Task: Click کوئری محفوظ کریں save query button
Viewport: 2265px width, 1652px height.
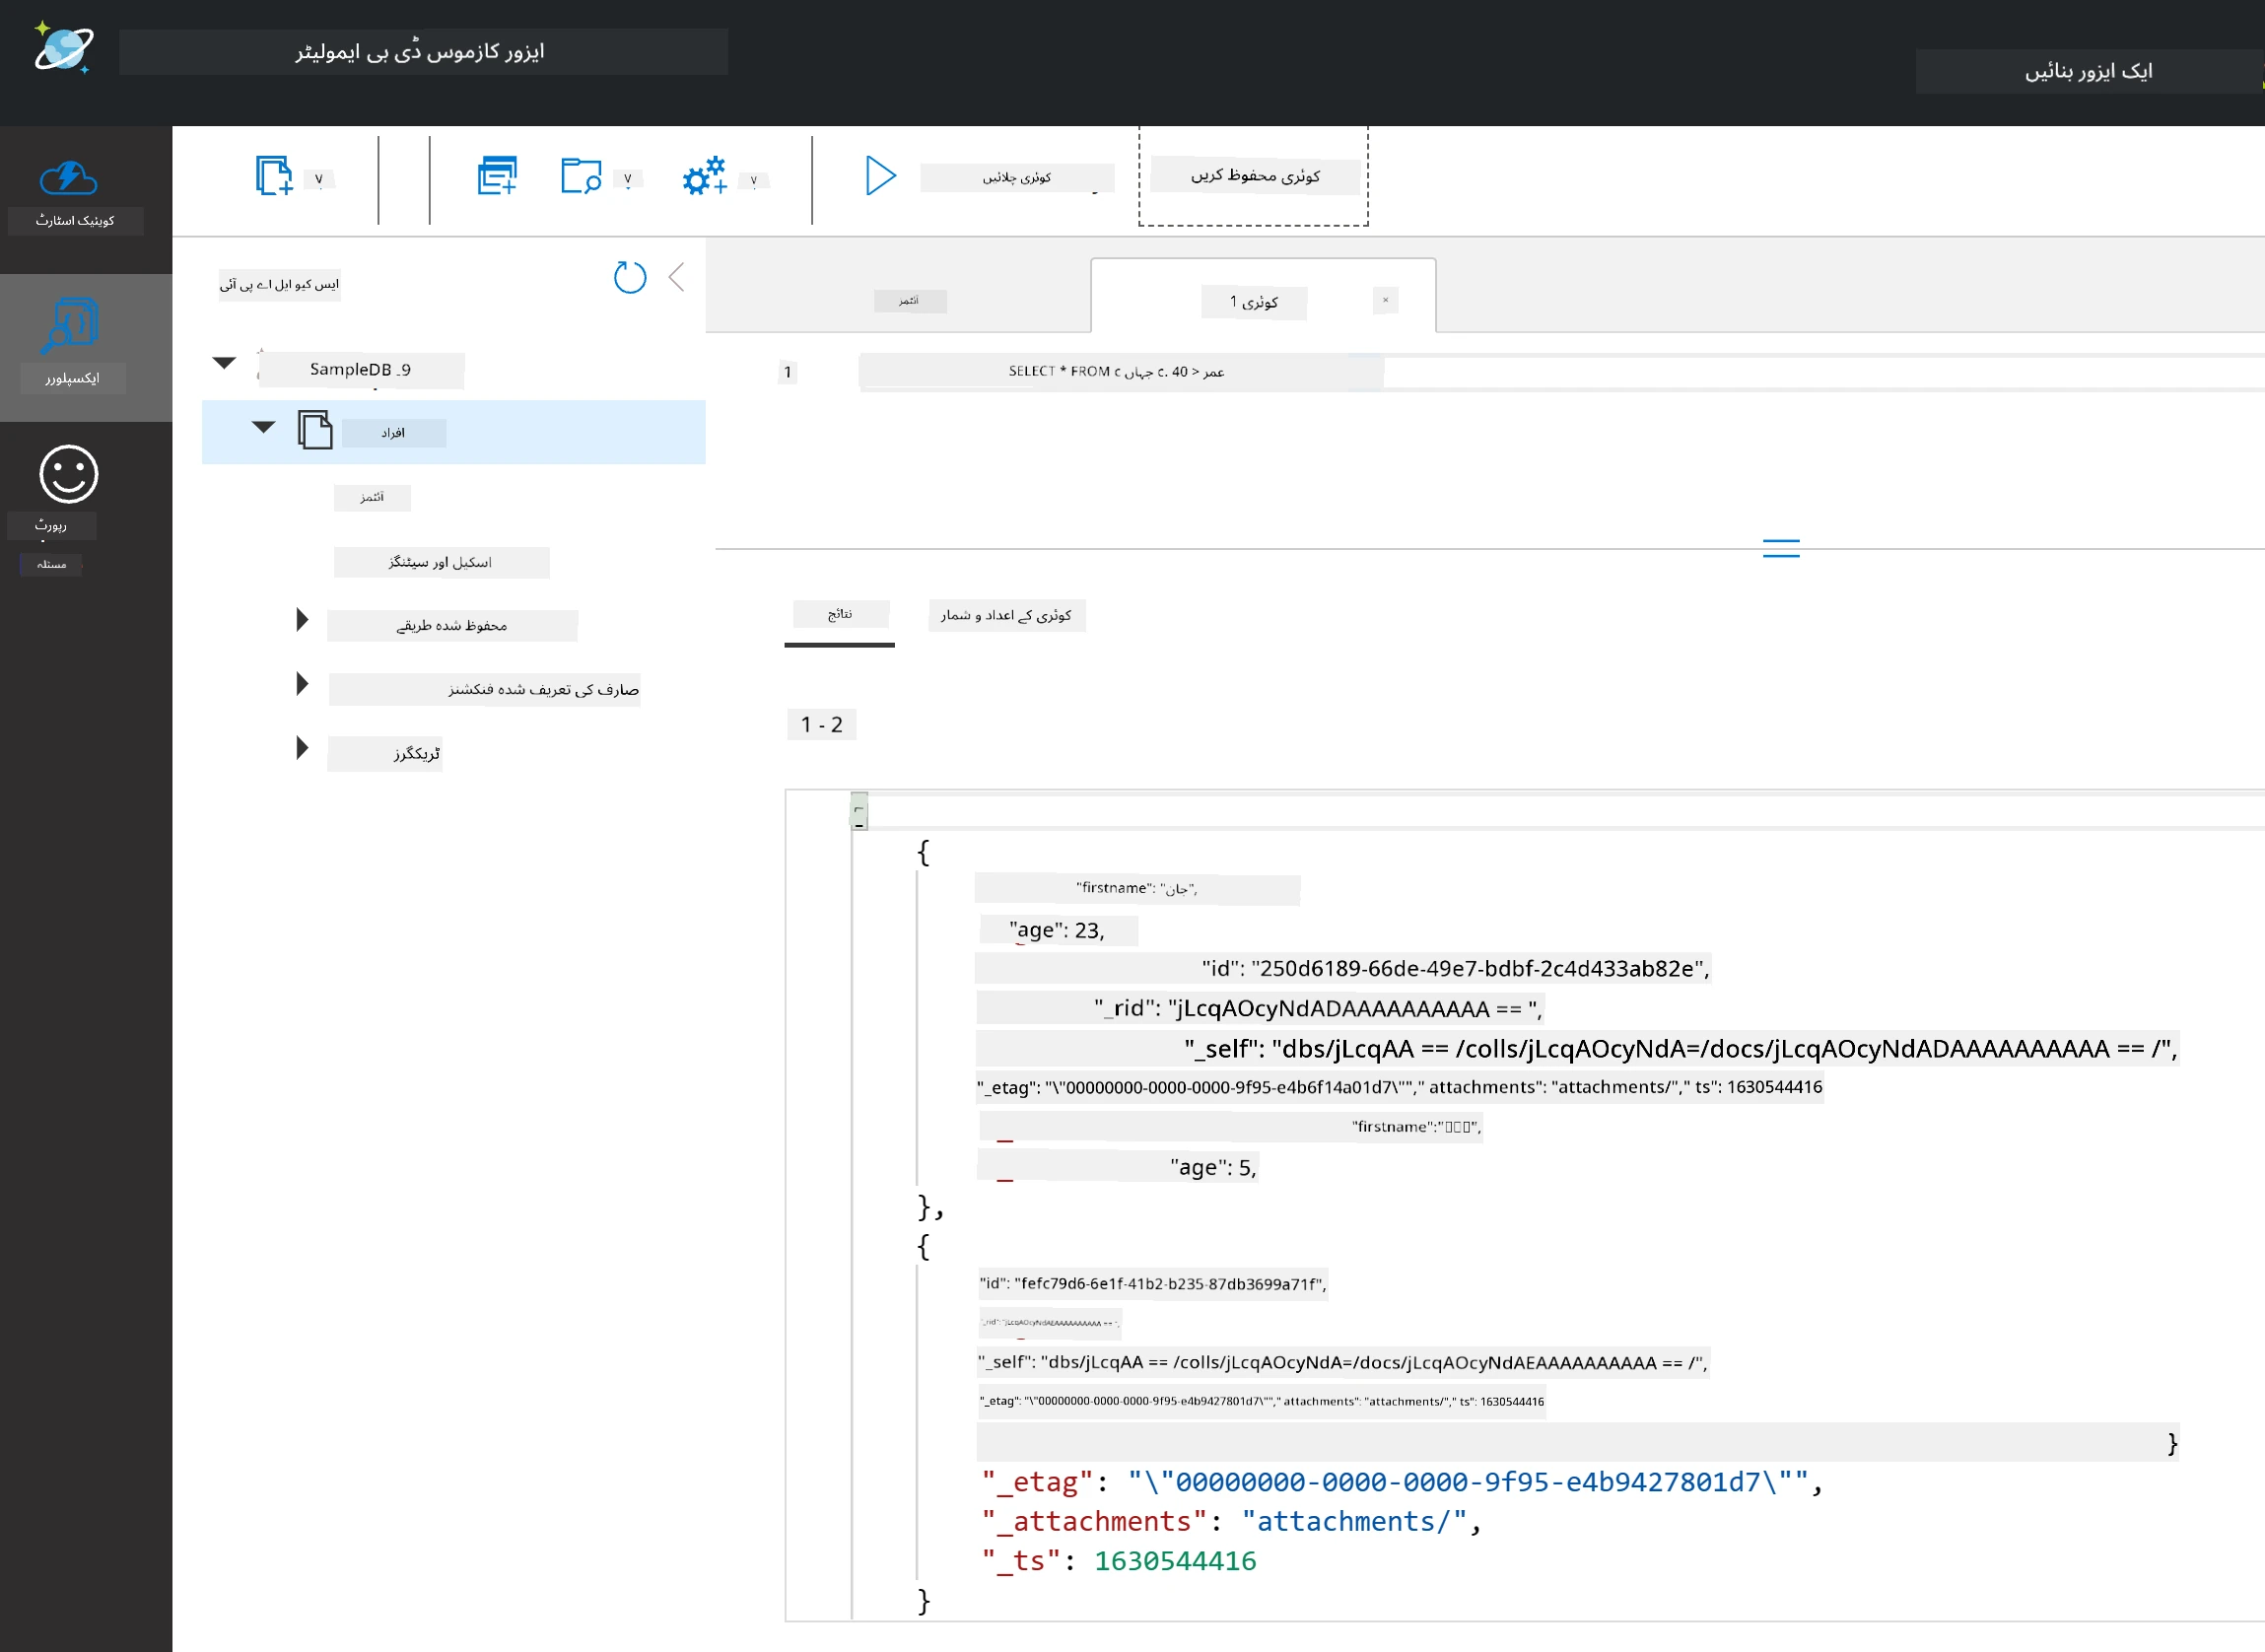Action: (x=1255, y=175)
